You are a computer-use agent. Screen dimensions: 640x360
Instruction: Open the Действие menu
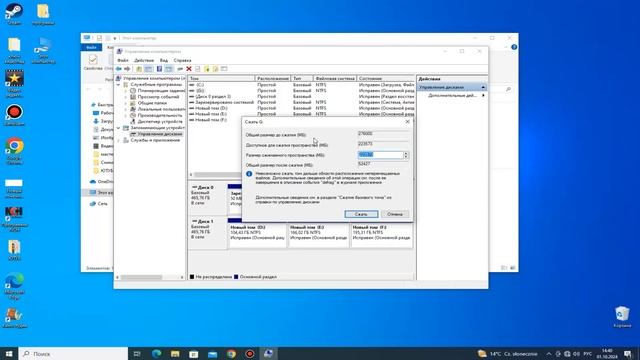144,60
